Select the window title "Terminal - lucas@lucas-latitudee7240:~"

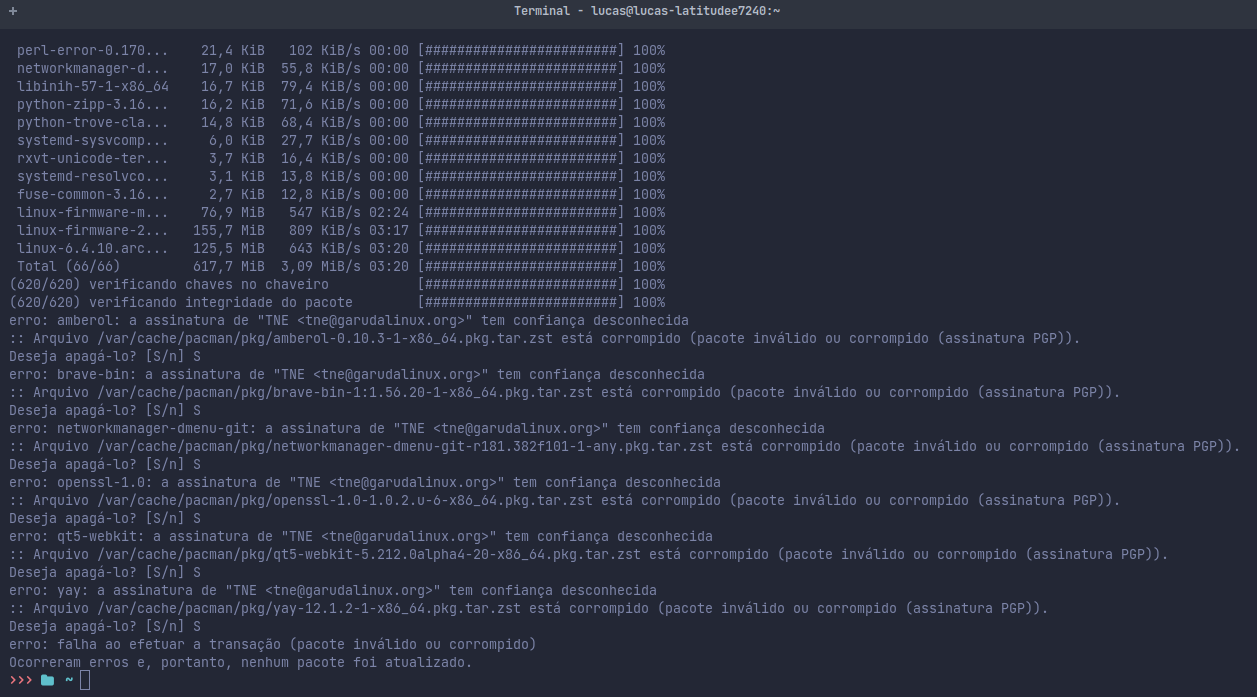[647, 10]
